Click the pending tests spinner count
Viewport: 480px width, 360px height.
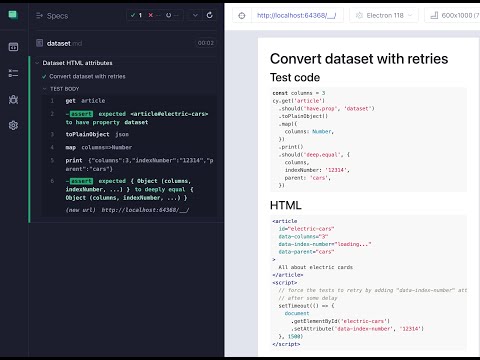(172, 15)
